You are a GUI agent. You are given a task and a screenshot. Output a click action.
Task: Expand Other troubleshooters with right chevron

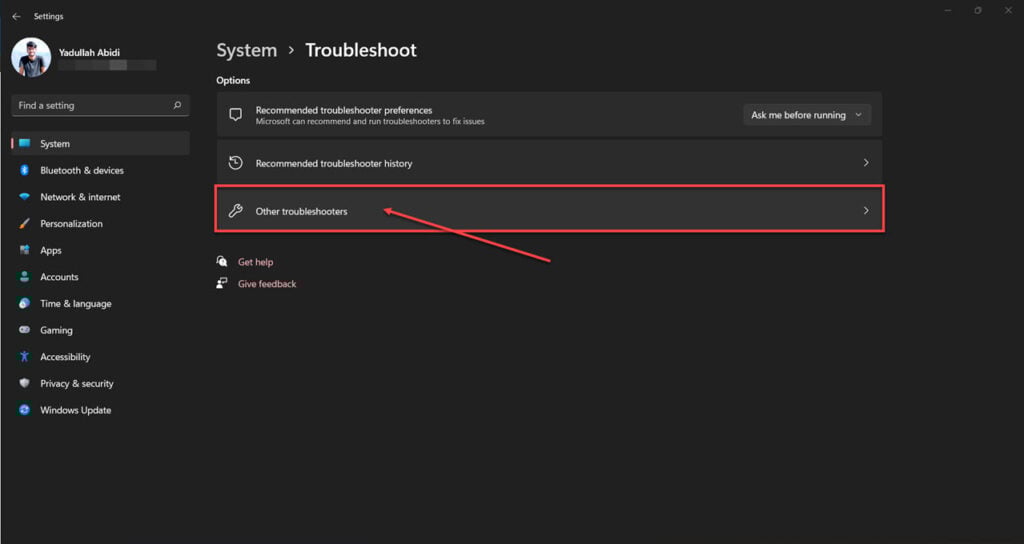tap(865, 211)
